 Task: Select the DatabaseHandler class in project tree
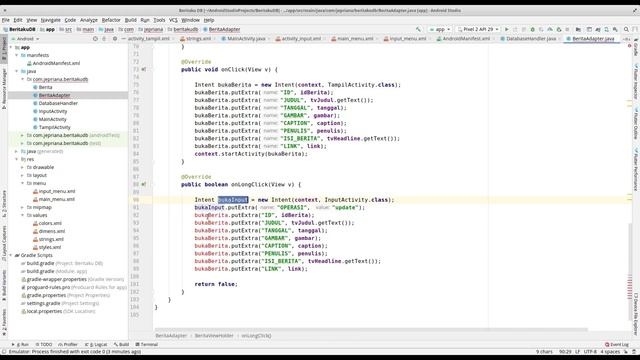58,103
